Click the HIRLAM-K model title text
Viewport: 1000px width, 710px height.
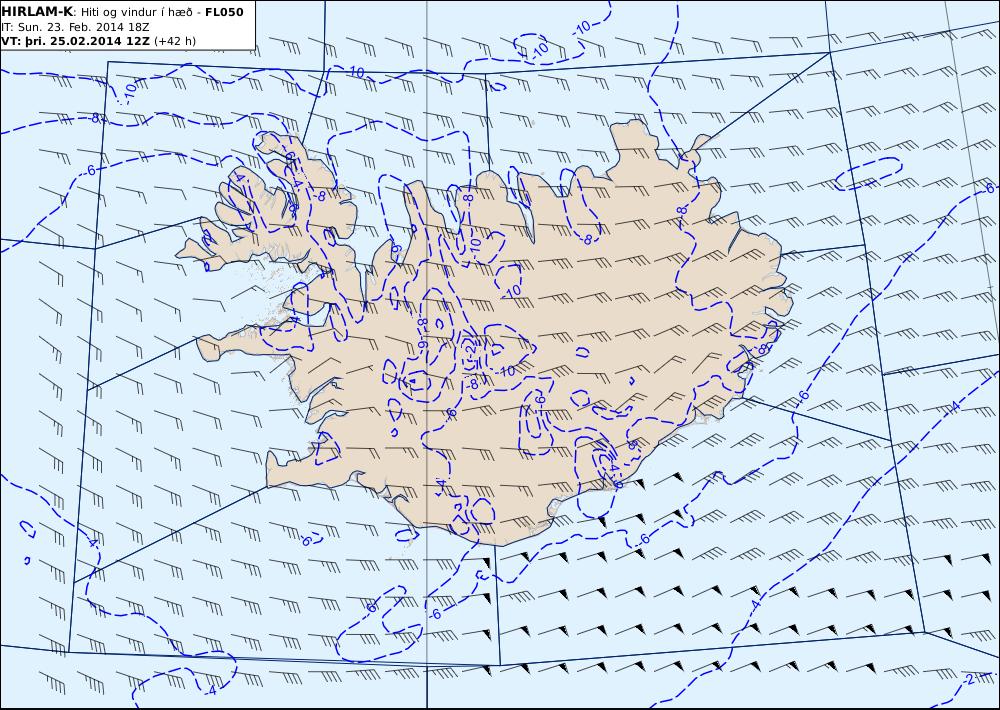(x=37, y=12)
